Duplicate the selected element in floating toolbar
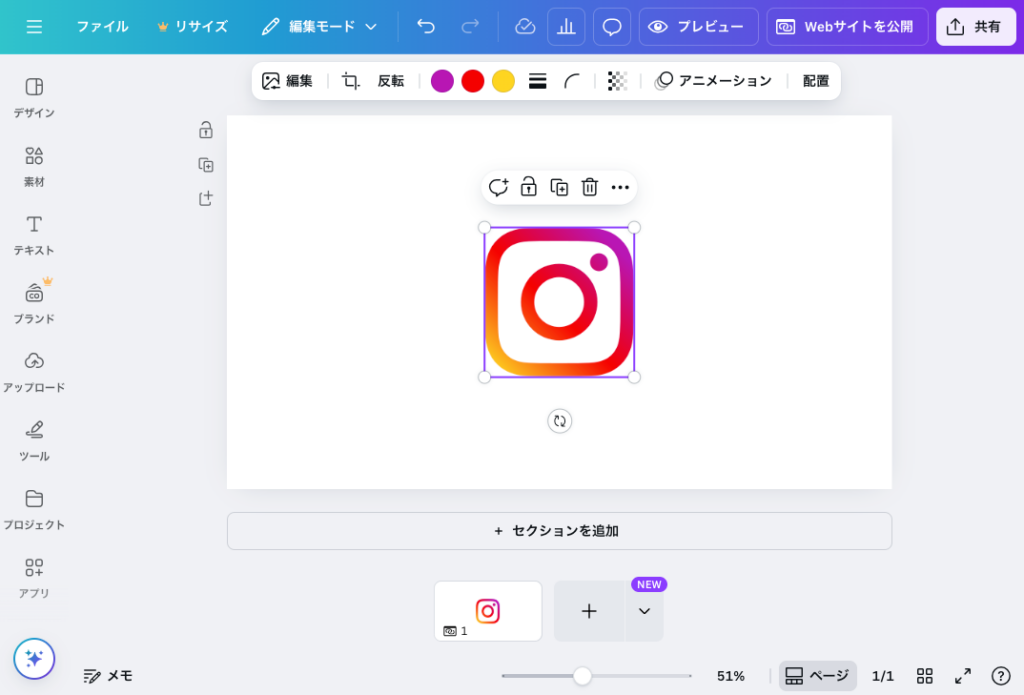Screen dimensions: 1024x695 pyautogui.click(x=559, y=187)
